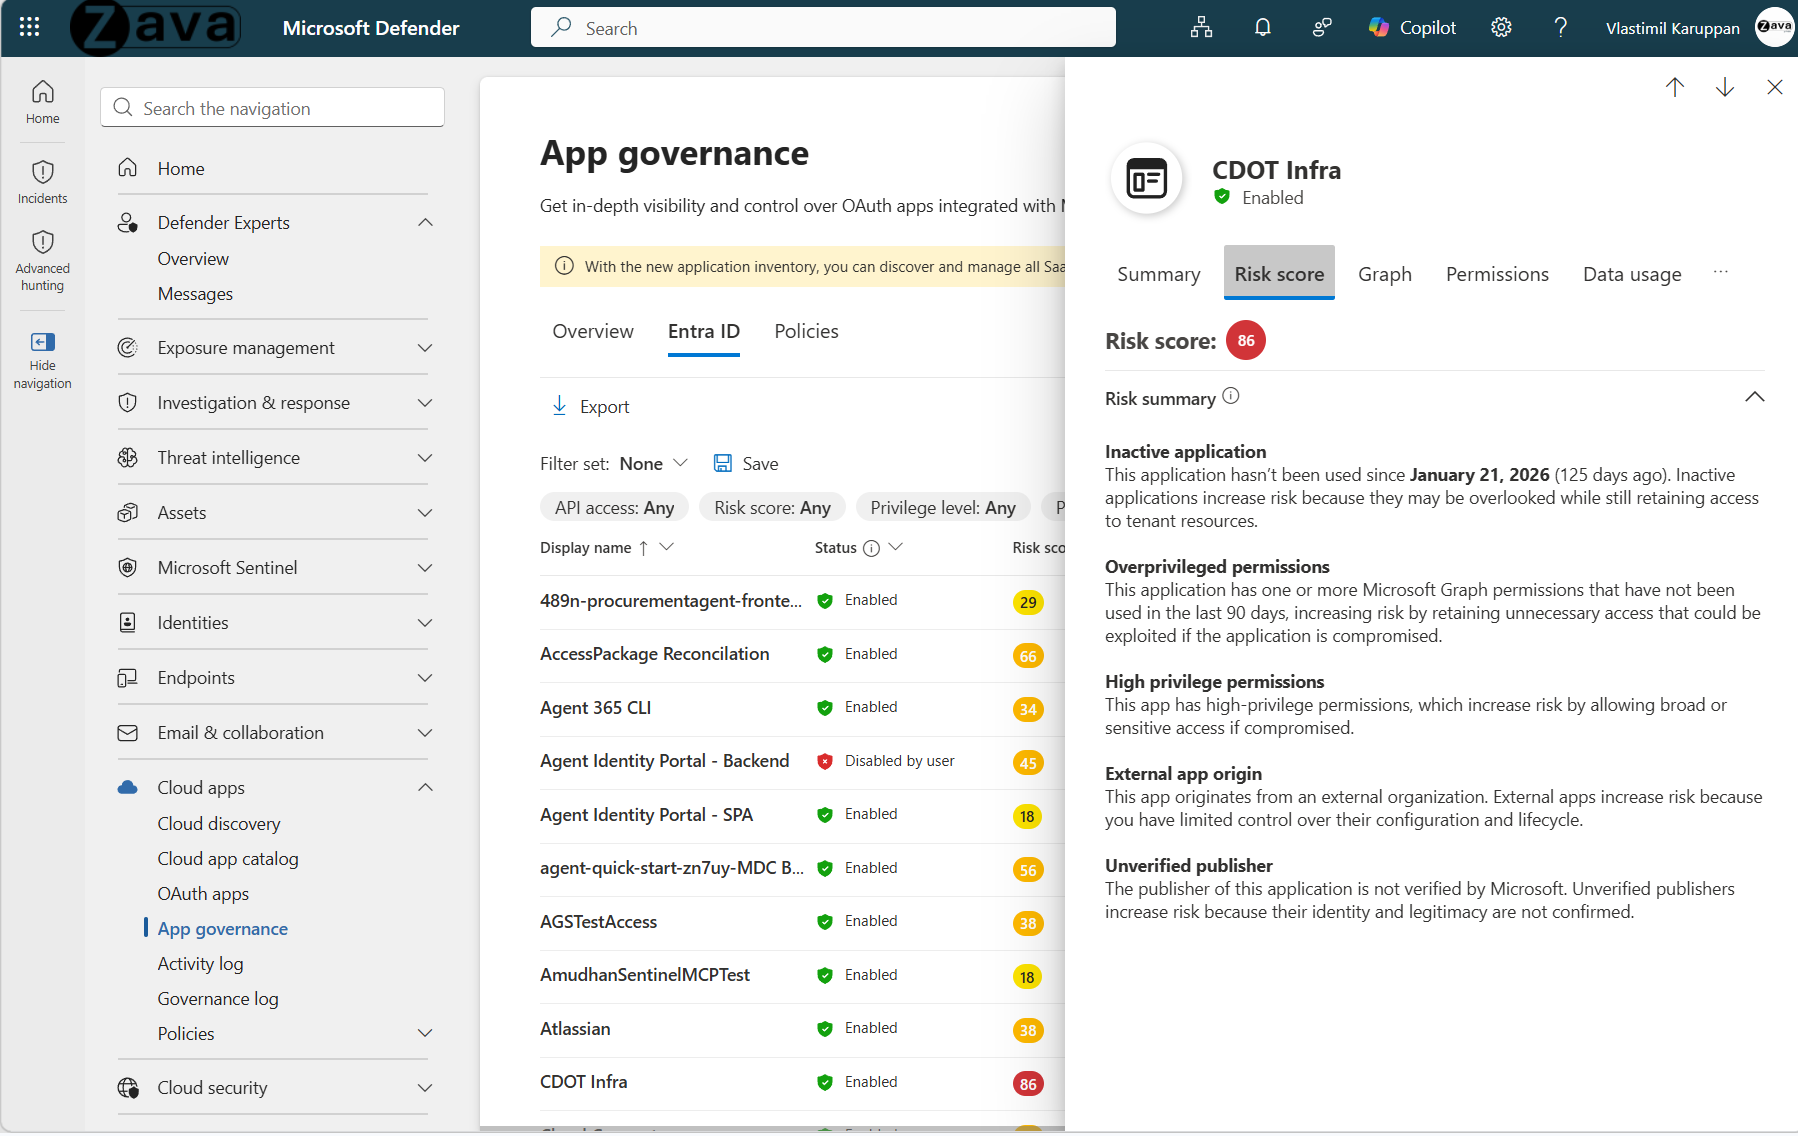Click the Endpoints nav icon
This screenshot has height=1136, width=1798.
pos(127,678)
